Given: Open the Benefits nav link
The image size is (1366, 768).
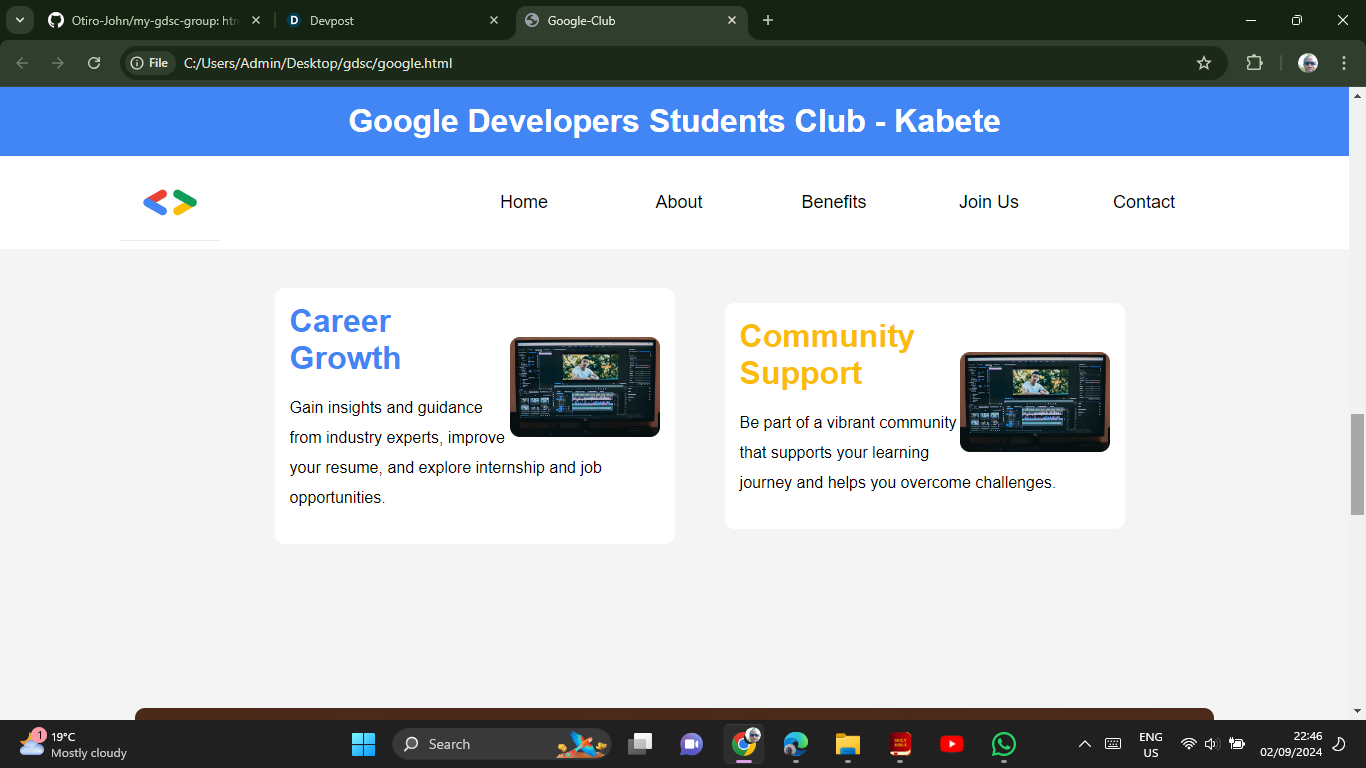Looking at the screenshot, I should [x=834, y=202].
